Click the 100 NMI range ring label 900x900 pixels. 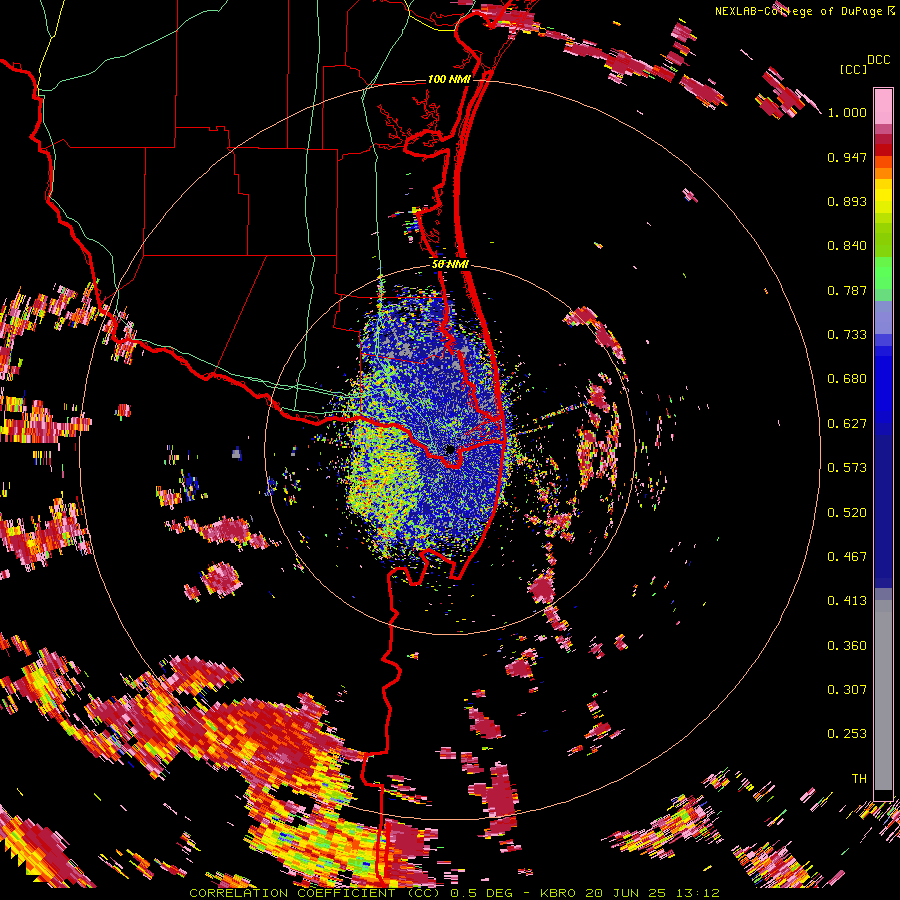pyautogui.click(x=449, y=79)
